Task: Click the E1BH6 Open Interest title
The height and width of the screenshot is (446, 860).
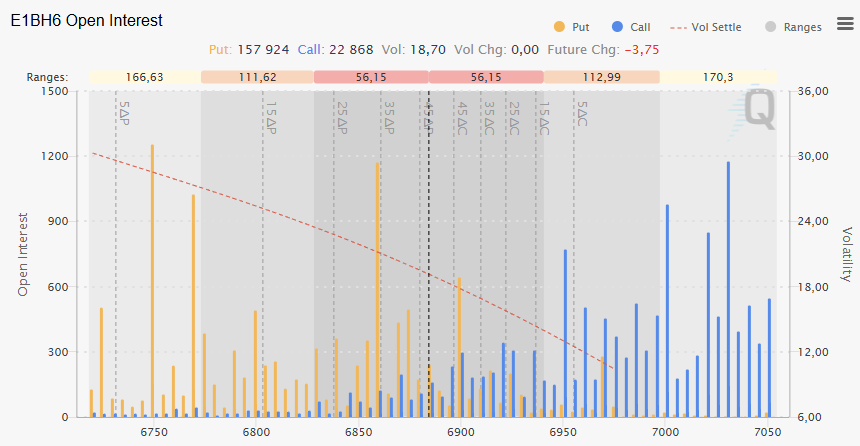Action: click(x=86, y=20)
